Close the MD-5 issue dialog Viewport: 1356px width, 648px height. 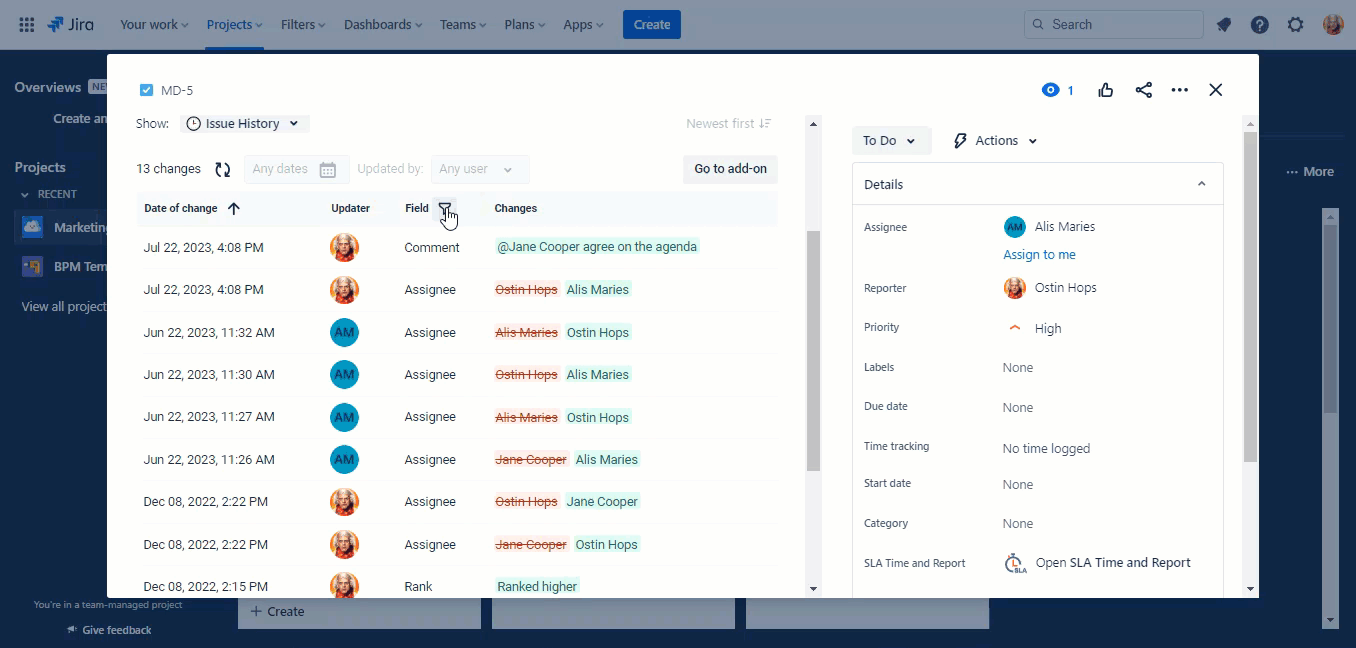tap(1216, 90)
